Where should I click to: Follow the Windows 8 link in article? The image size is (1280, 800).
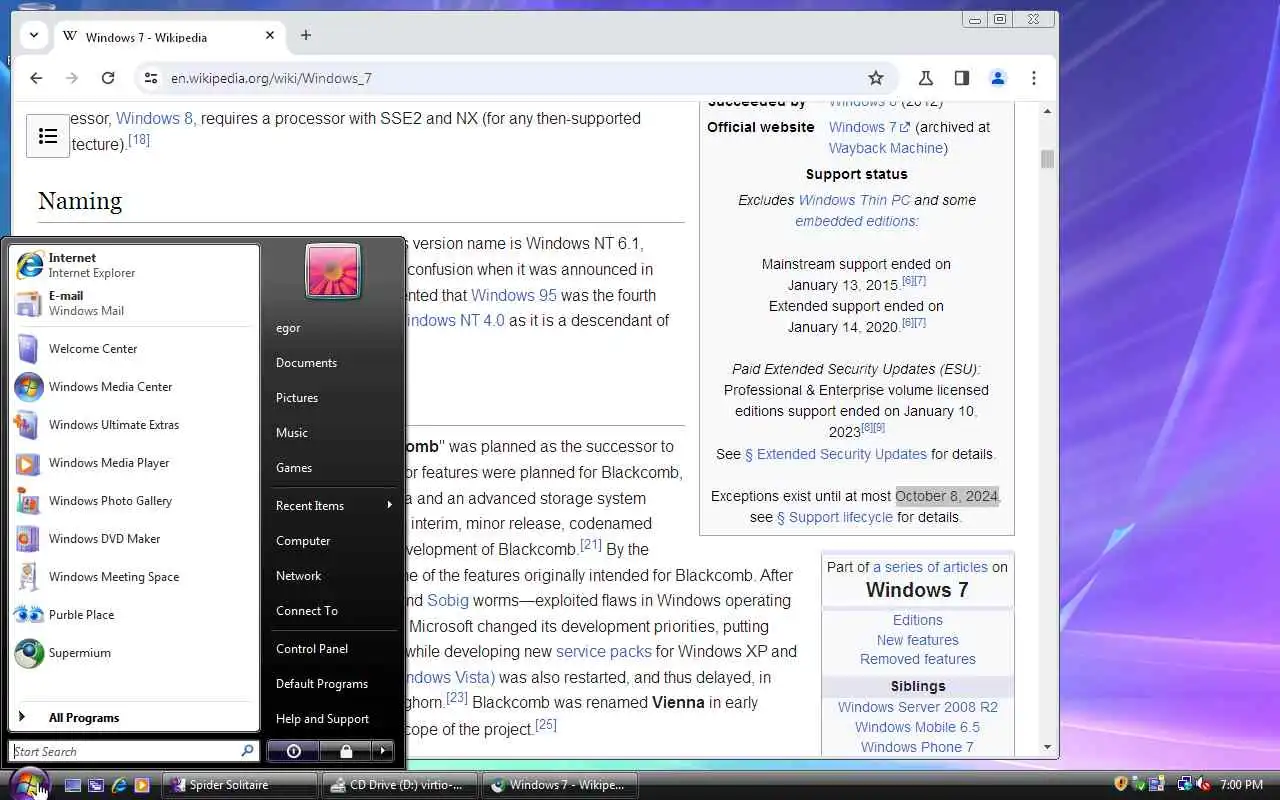154,118
